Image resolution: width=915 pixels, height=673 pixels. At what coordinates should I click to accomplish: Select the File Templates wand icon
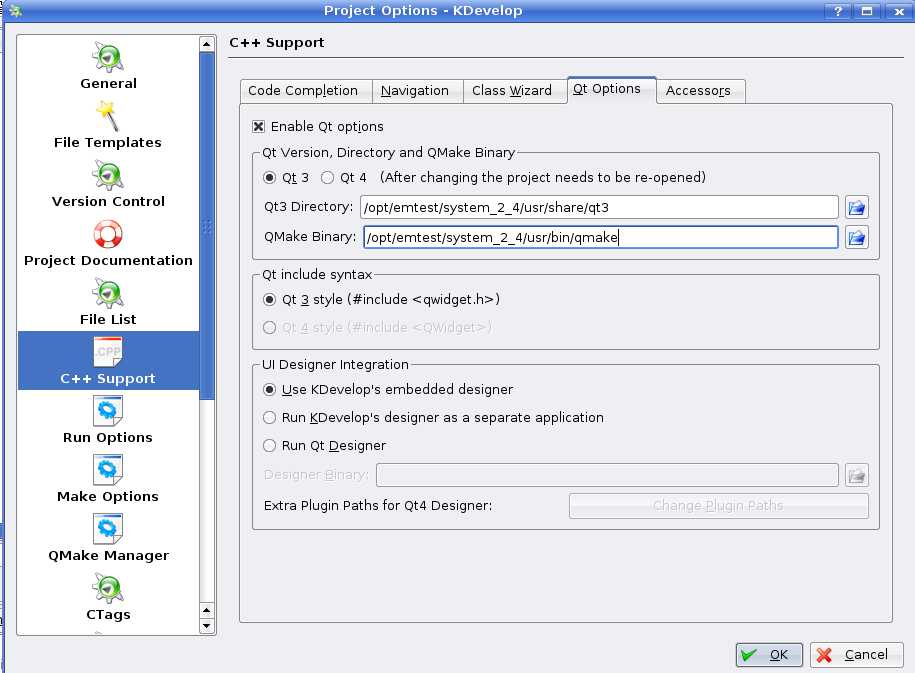(x=108, y=117)
